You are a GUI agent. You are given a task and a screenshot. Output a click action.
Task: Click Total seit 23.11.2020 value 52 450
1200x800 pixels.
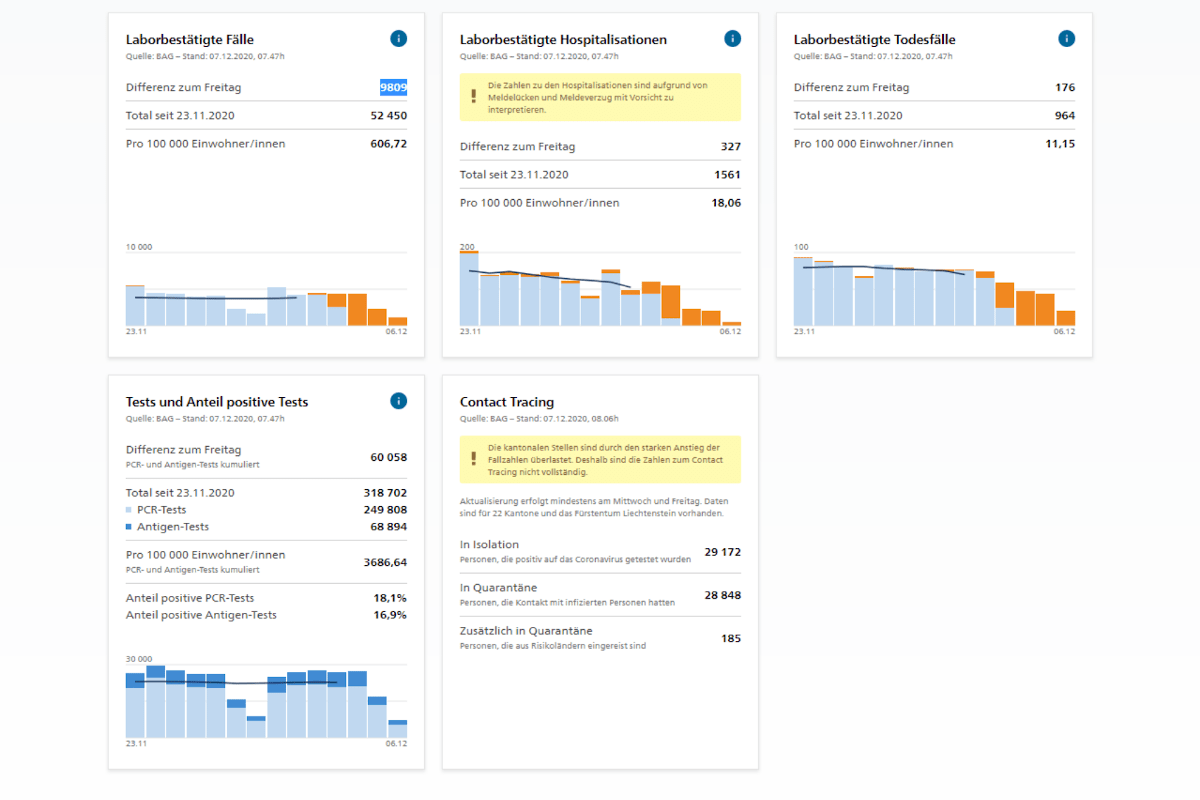point(389,115)
